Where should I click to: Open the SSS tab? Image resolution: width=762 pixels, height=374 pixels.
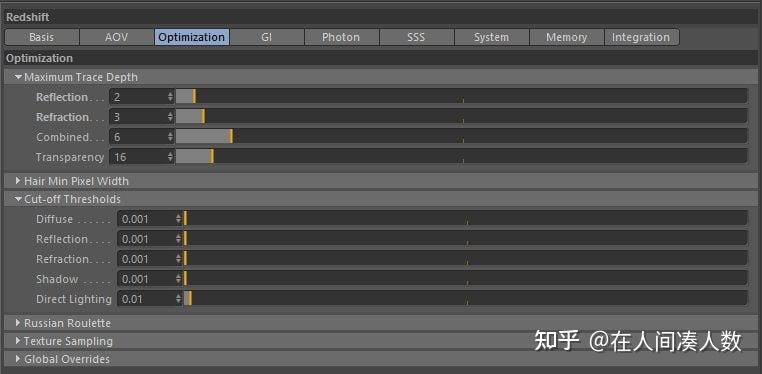click(x=416, y=37)
